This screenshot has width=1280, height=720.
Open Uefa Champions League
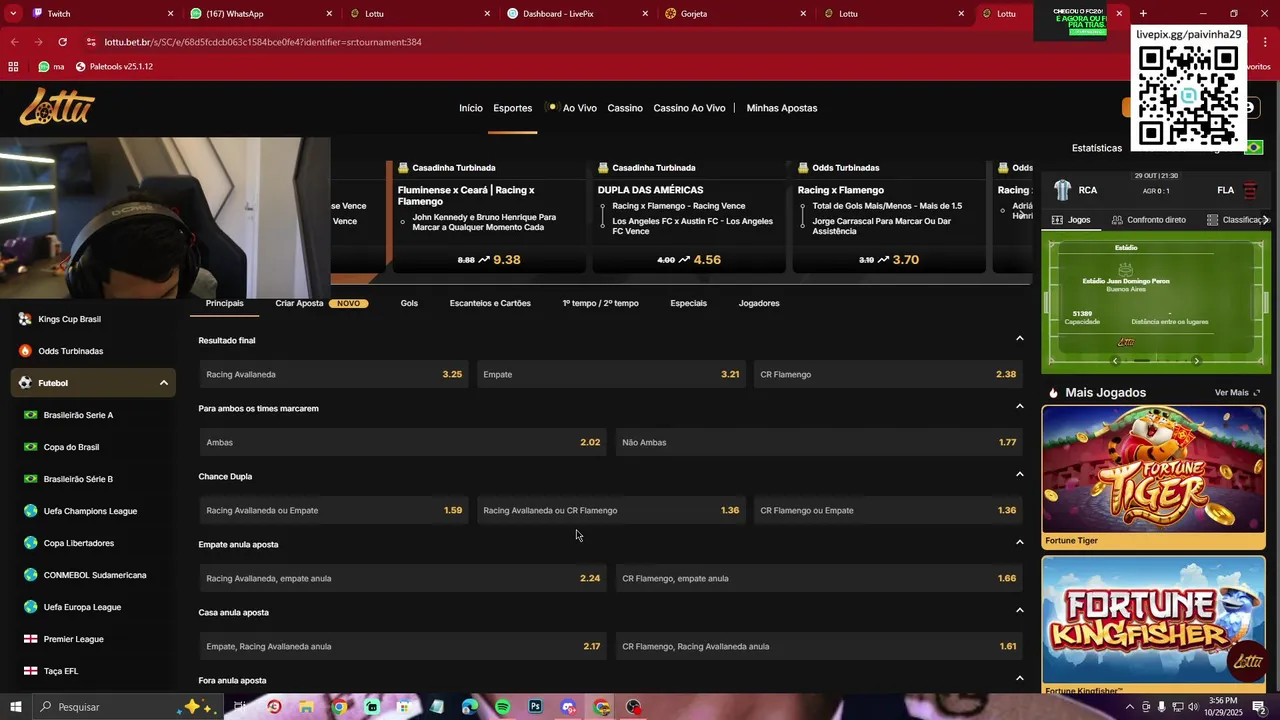(x=90, y=511)
